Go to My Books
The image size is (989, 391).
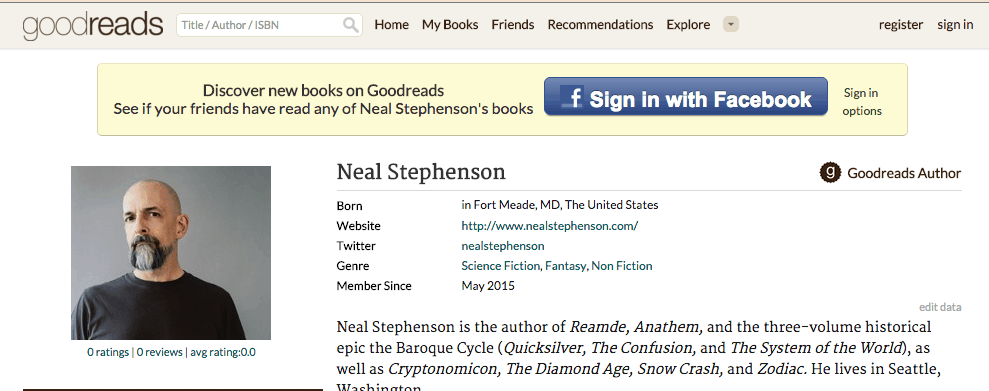point(450,25)
